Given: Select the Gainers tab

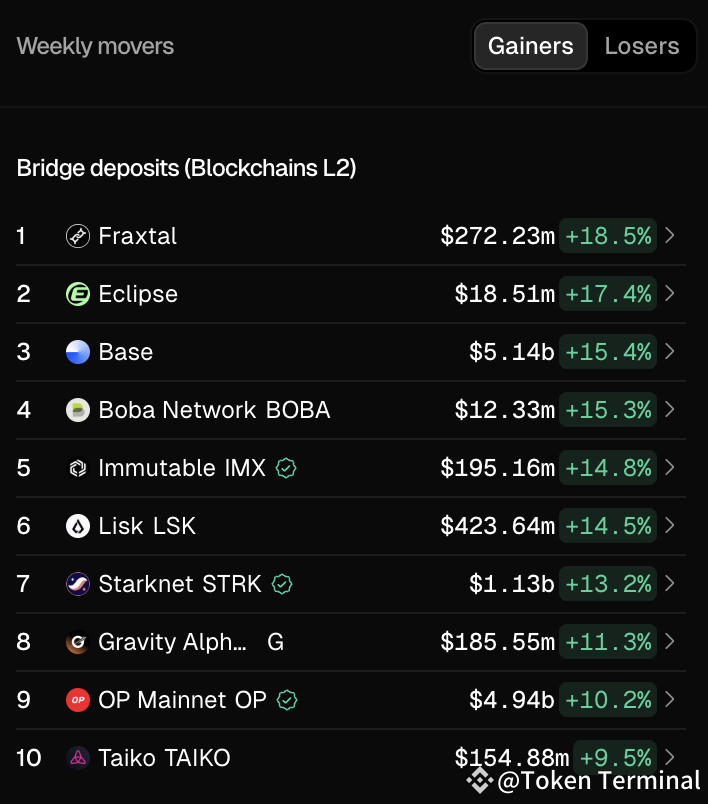Looking at the screenshot, I should tap(530, 45).
